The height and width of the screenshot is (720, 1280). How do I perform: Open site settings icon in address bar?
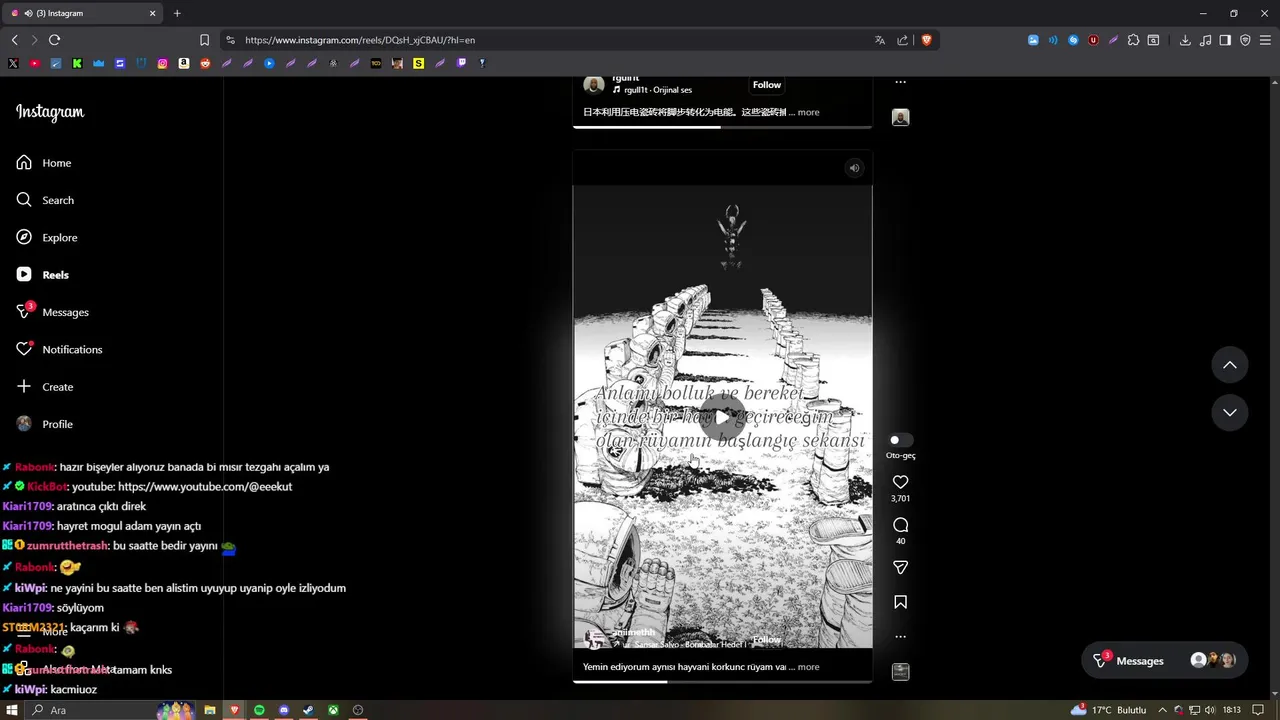pos(230,40)
